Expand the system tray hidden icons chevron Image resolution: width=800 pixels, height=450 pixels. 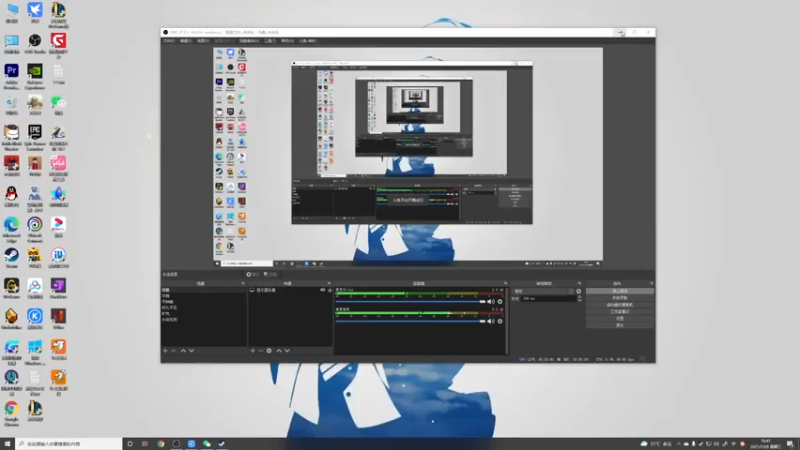tap(679, 444)
